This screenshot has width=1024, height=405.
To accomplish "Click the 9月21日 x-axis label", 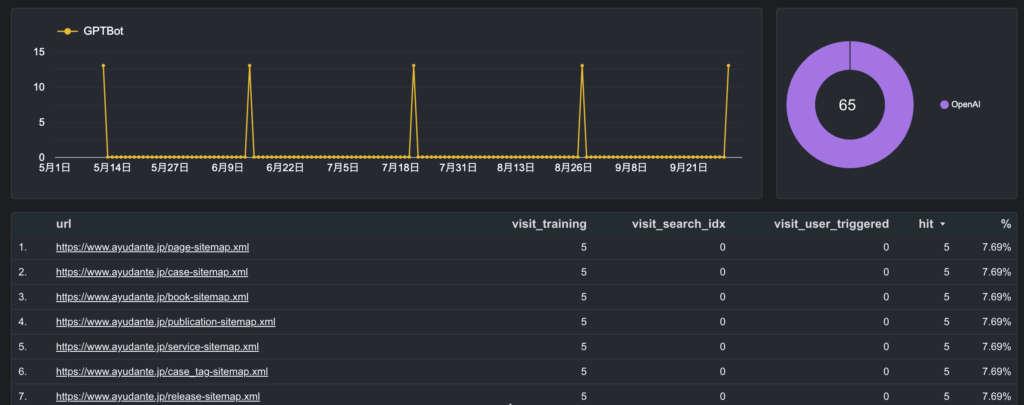I will click(x=688, y=168).
